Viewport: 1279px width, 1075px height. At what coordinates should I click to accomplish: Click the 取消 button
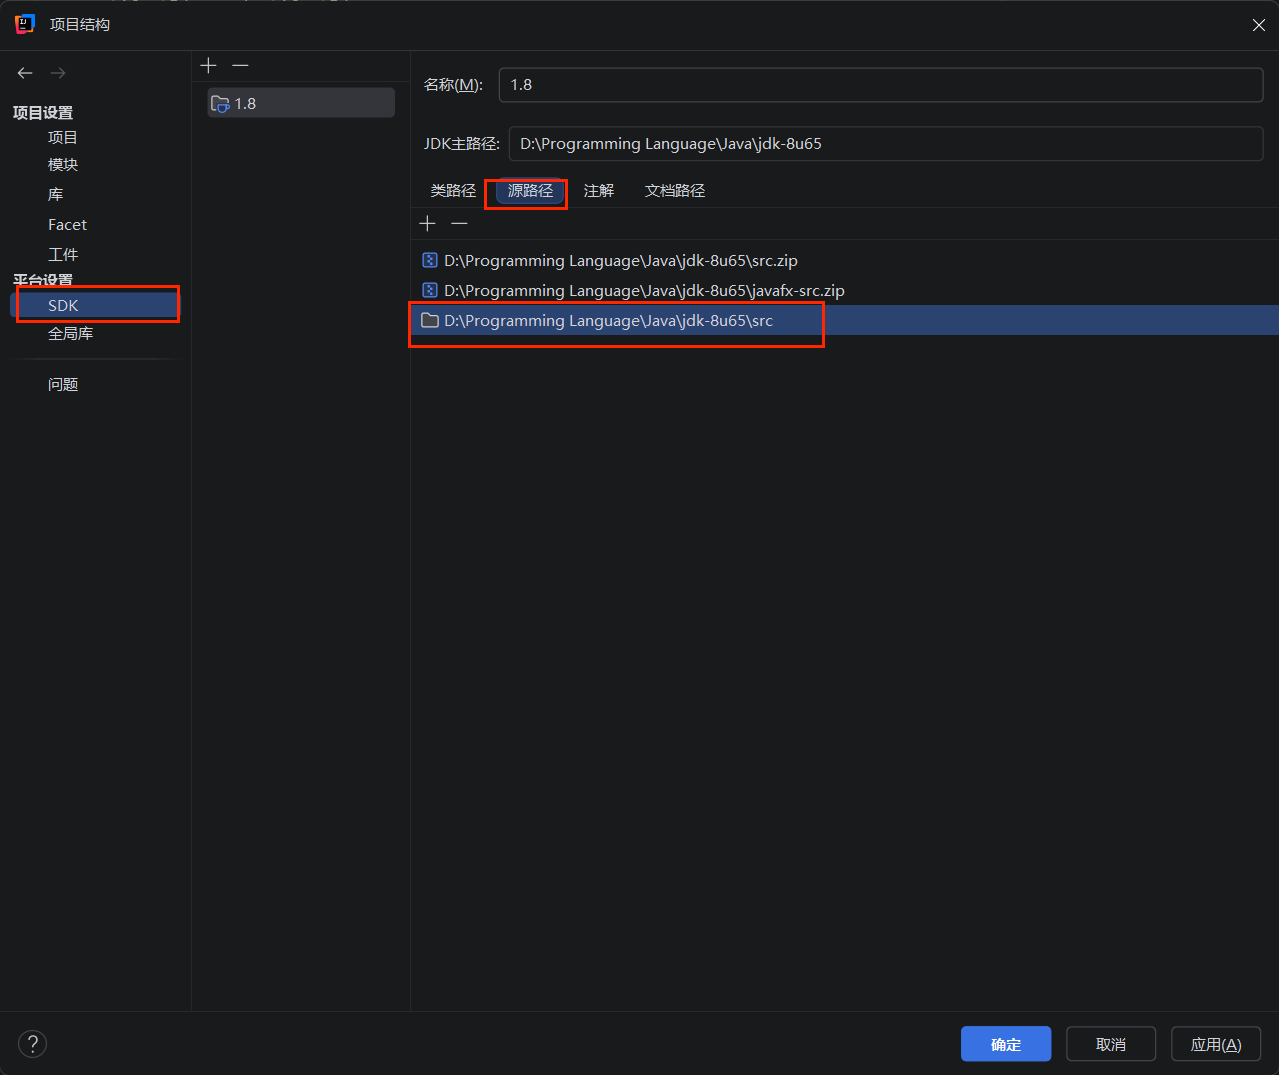point(1111,1044)
